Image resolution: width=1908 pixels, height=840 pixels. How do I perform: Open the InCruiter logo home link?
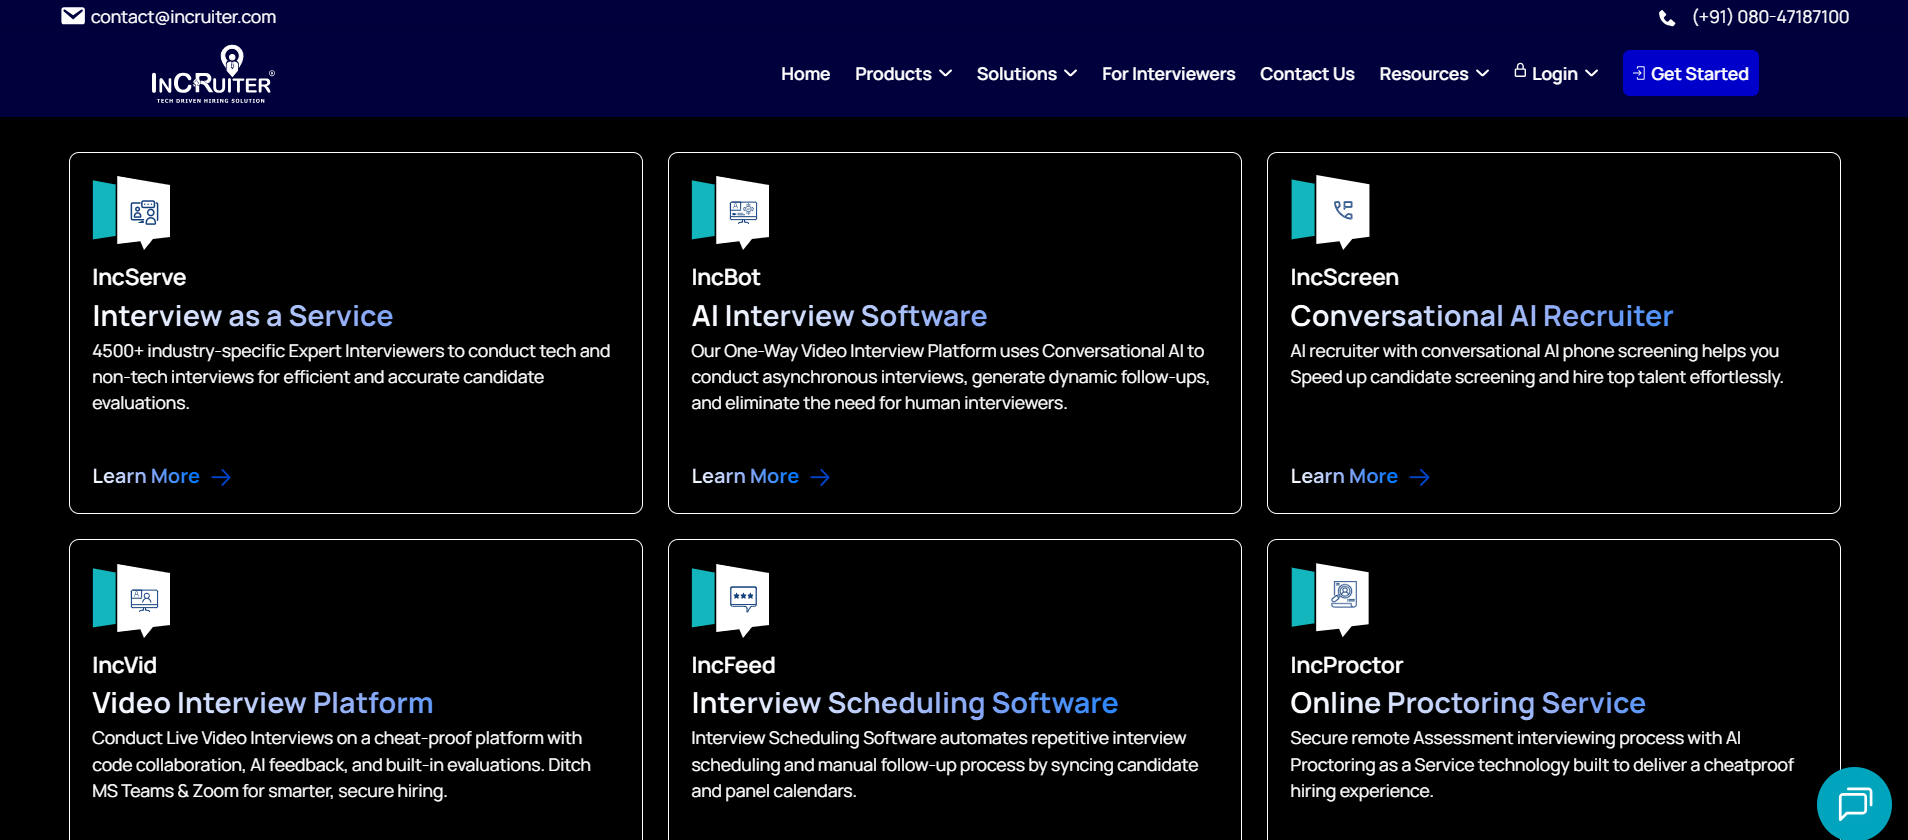[x=212, y=74]
